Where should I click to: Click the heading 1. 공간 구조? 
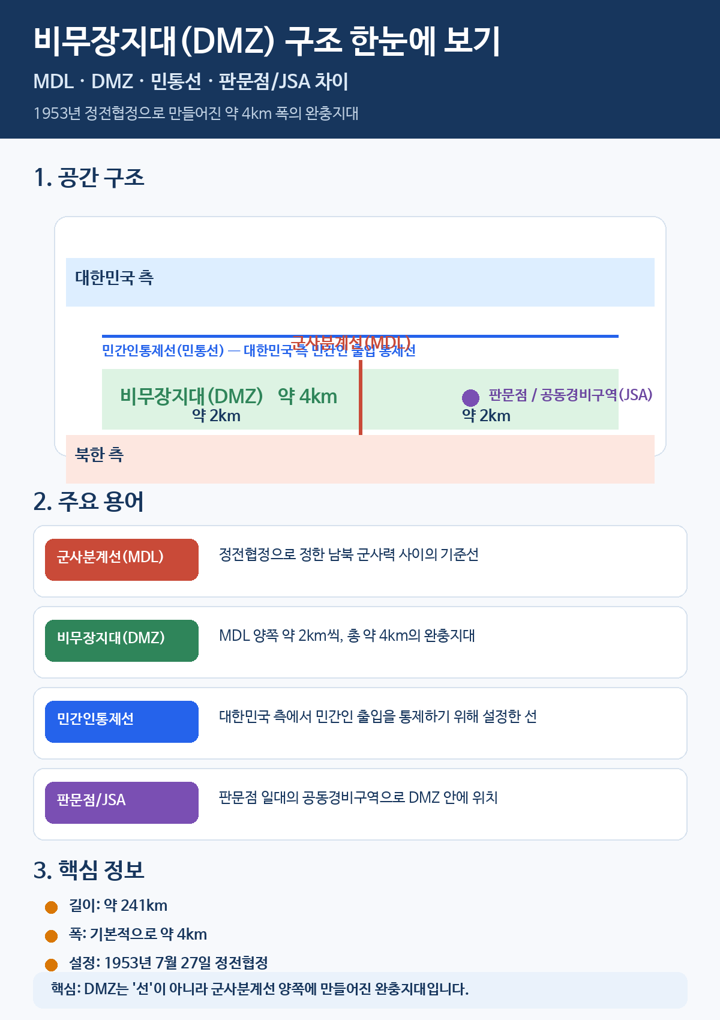click(89, 178)
